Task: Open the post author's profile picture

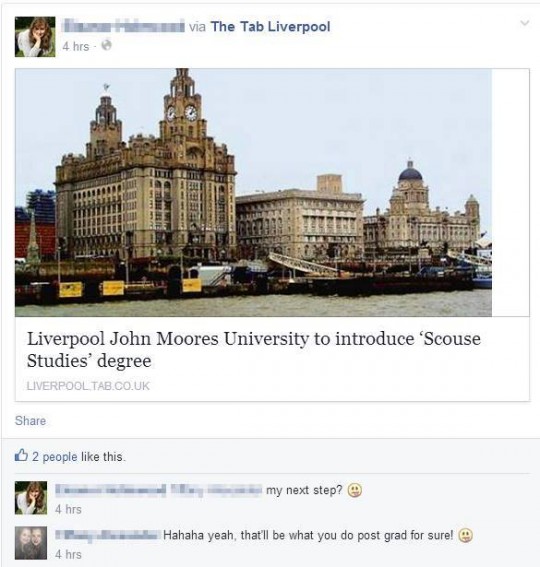Action: coord(35,37)
